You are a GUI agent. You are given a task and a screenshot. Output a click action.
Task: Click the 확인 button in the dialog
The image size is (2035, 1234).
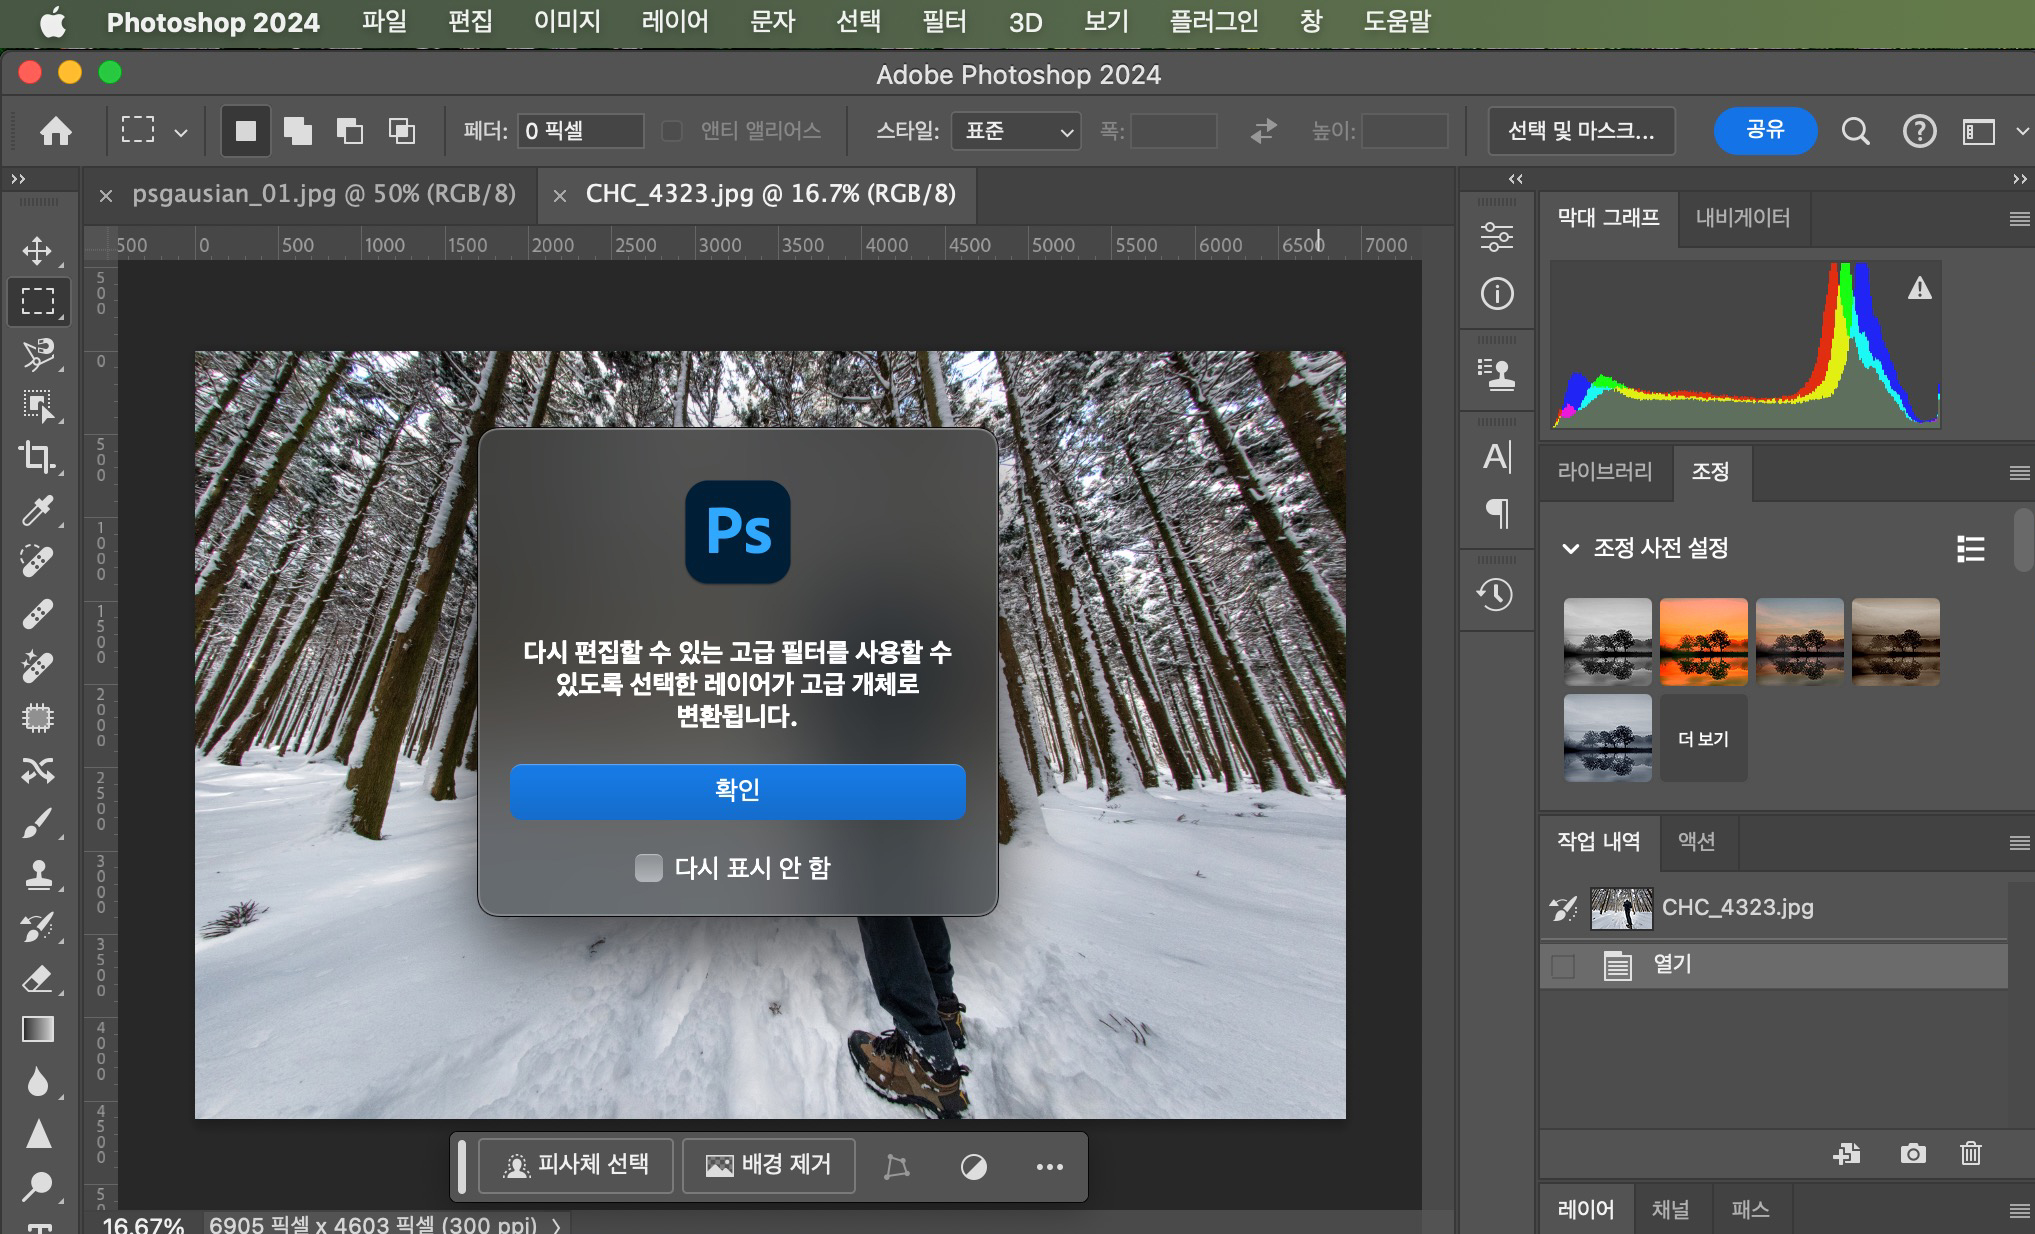737,791
